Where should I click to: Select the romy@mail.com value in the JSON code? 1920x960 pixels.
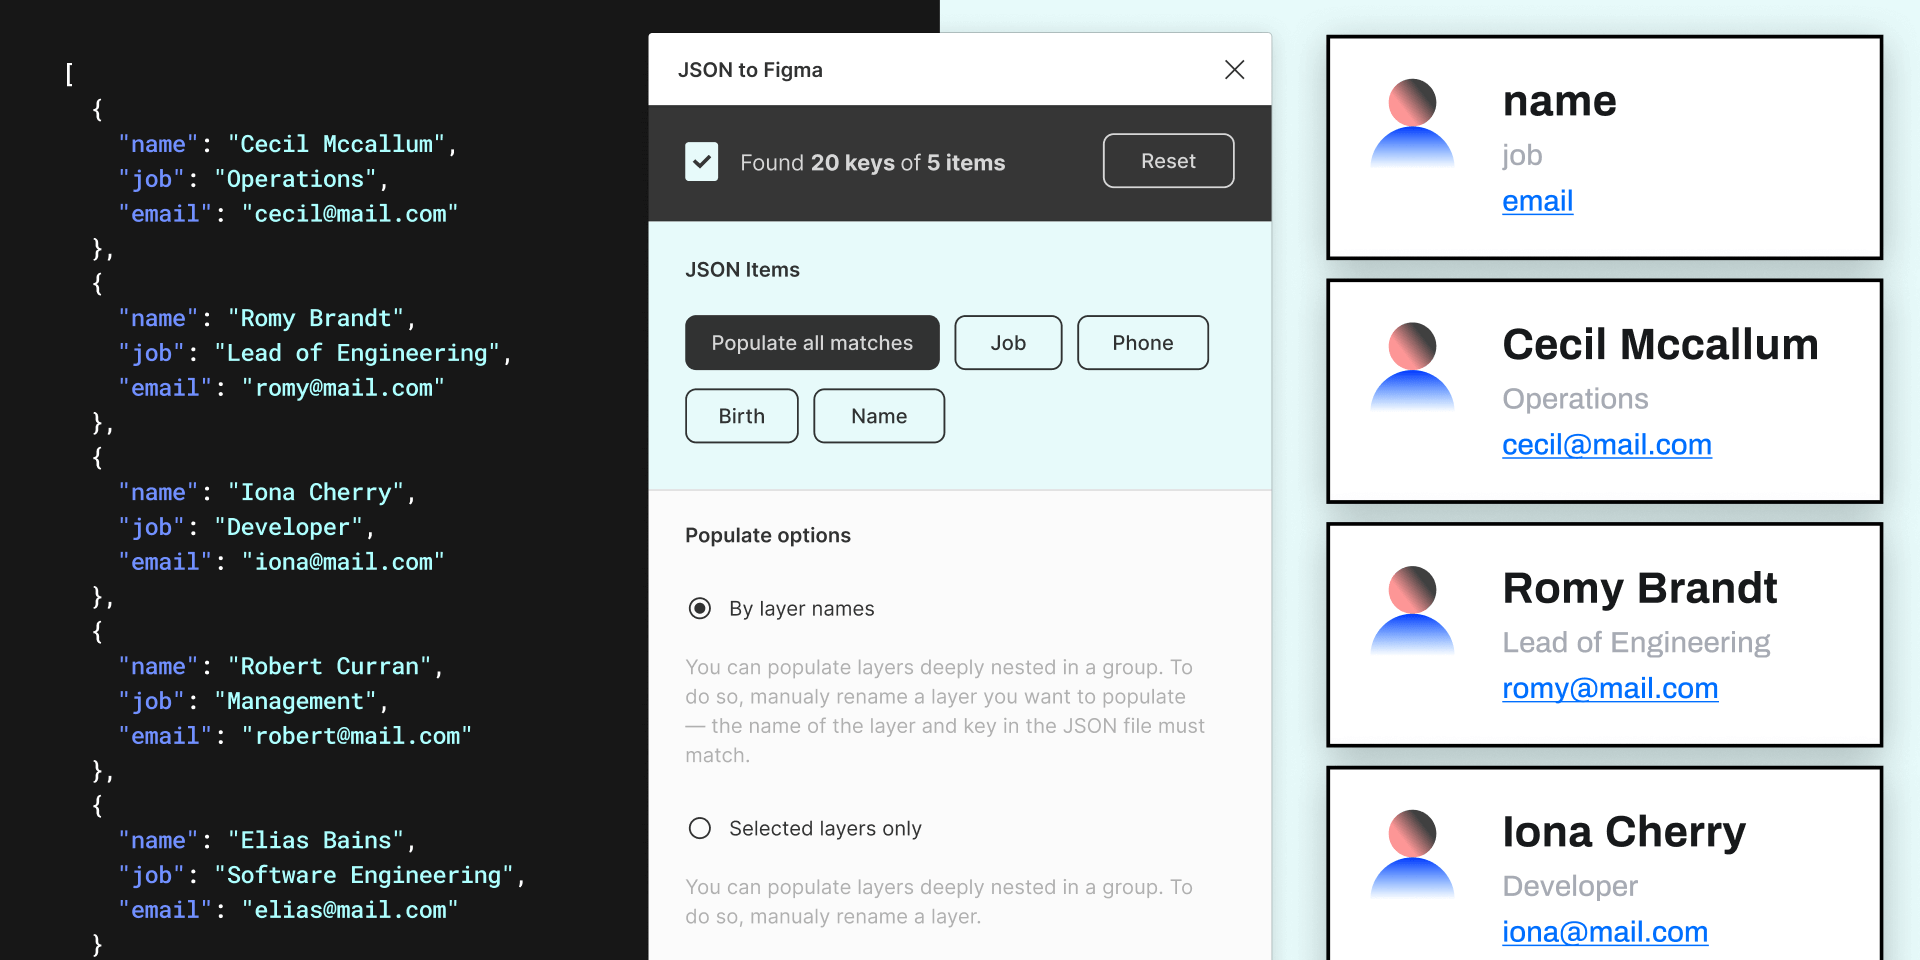(345, 387)
